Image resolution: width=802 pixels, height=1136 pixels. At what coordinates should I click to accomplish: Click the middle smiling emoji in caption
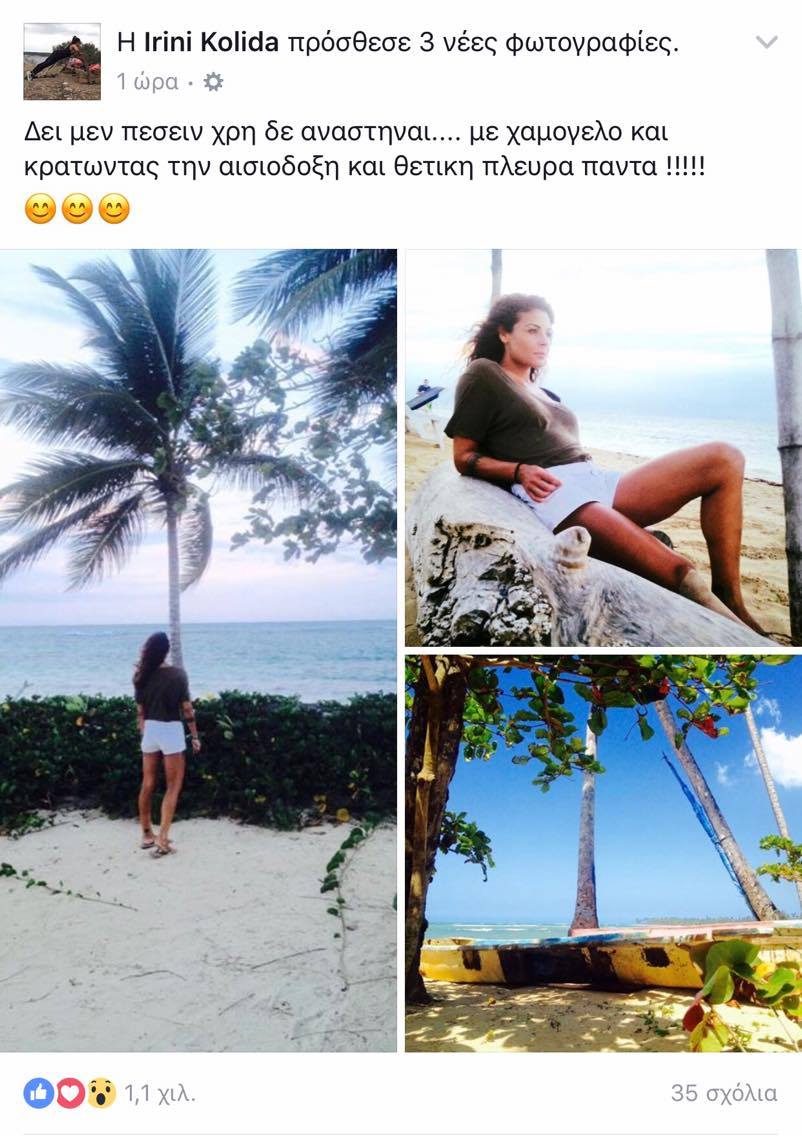78,209
